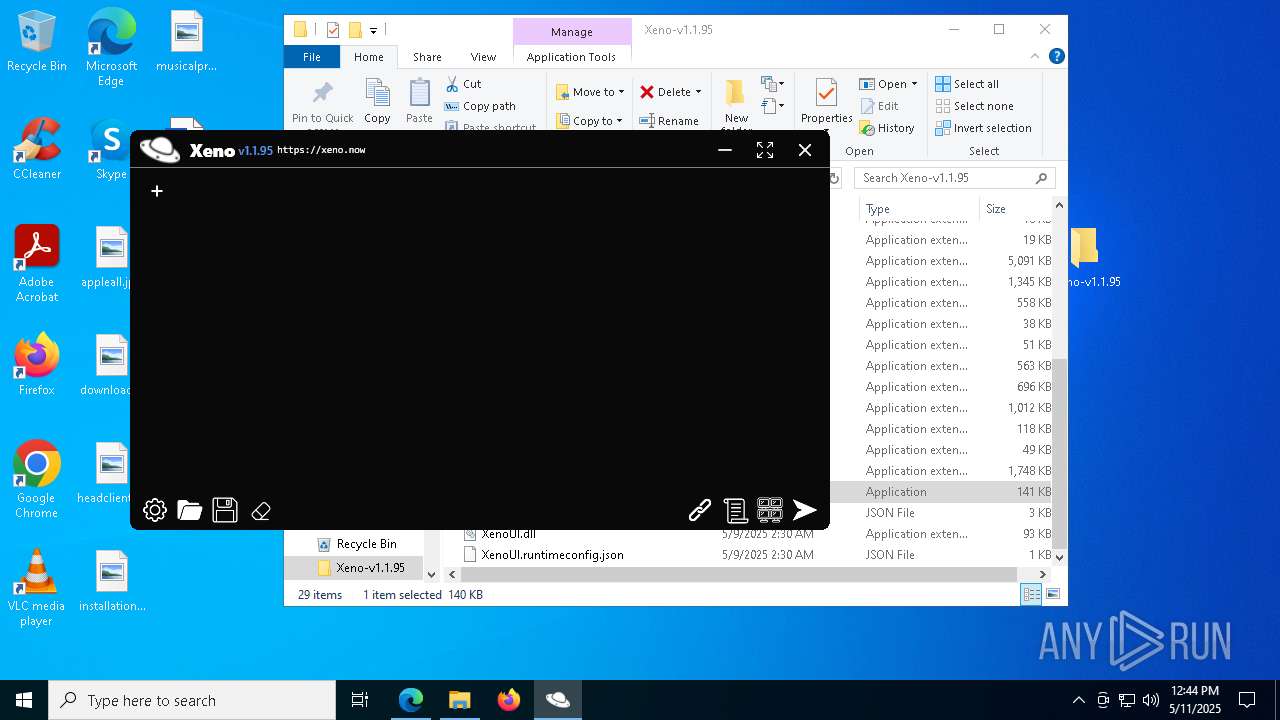Click the Xeno execute arrow icon
This screenshot has height=720, width=1280.
click(805, 510)
